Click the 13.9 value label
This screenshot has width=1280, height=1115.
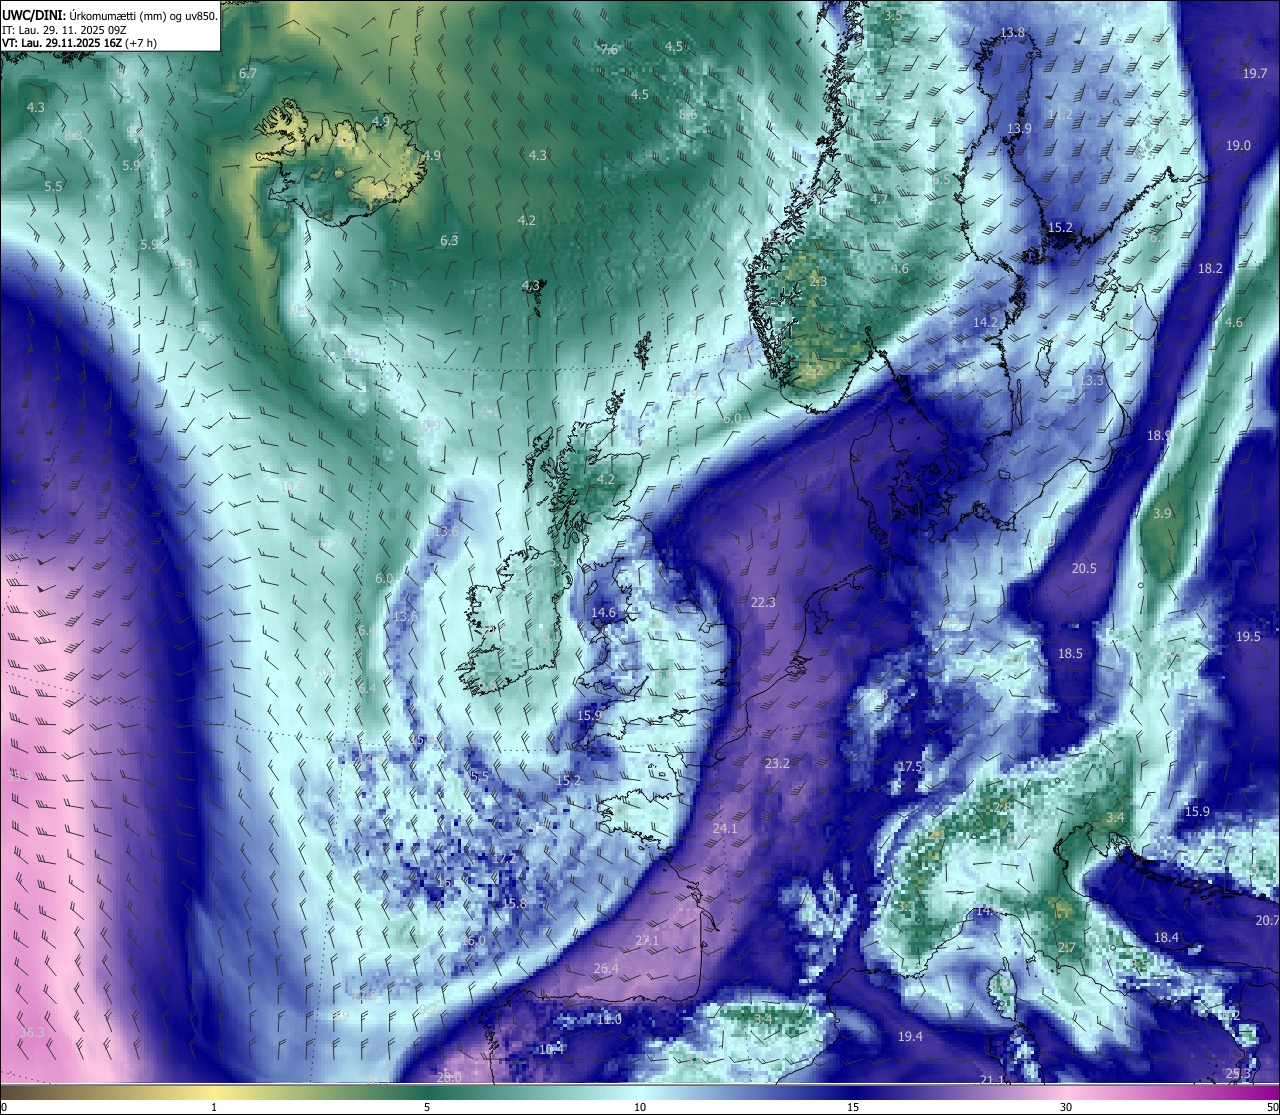click(x=1019, y=128)
